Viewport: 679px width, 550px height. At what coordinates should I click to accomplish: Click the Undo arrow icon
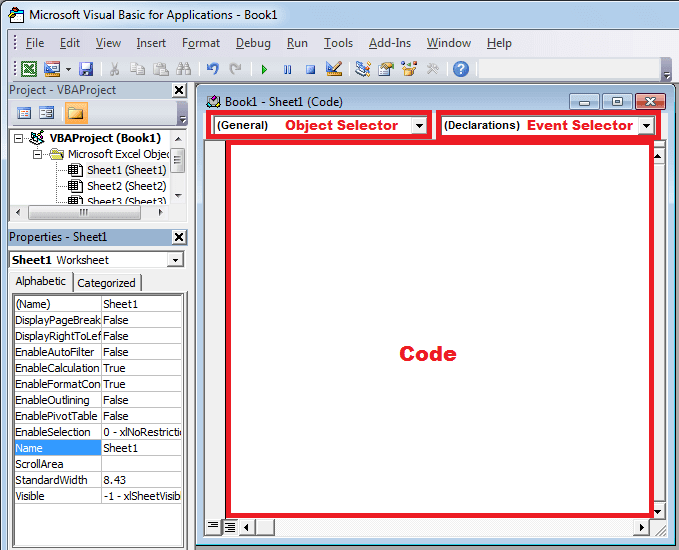coord(213,69)
